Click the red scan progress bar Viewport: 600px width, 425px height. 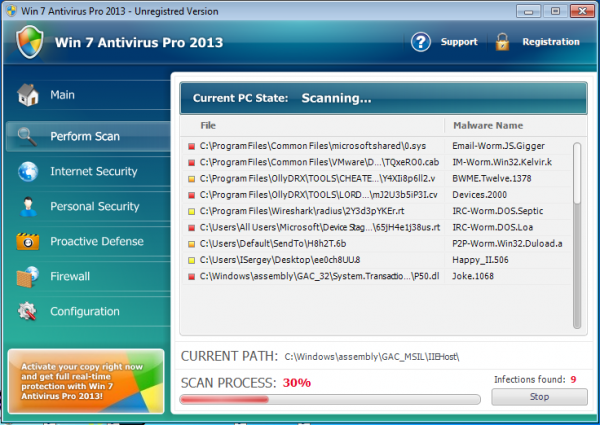224,400
